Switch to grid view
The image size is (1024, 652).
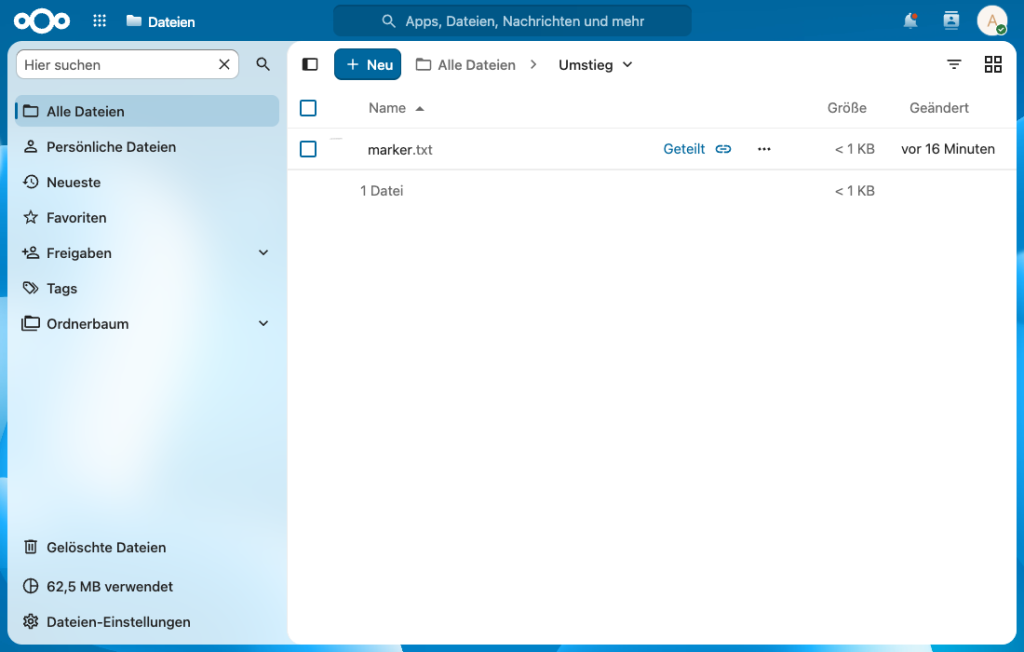[x=993, y=64]
